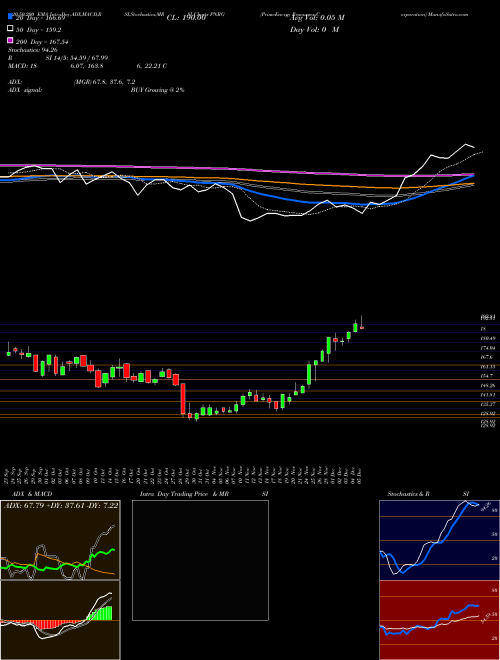Click the white 50 Day legend swatch

[x=11, y=29]
